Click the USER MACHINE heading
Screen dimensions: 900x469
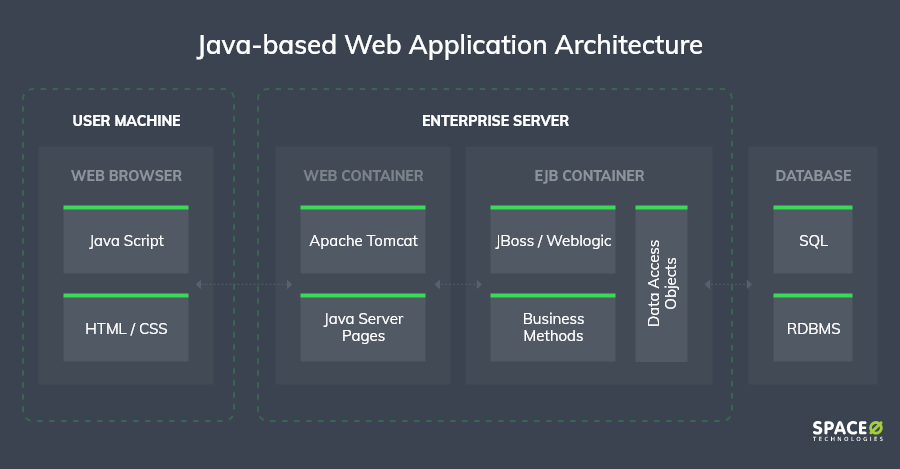pyautogui.click(x=126, y=121)
